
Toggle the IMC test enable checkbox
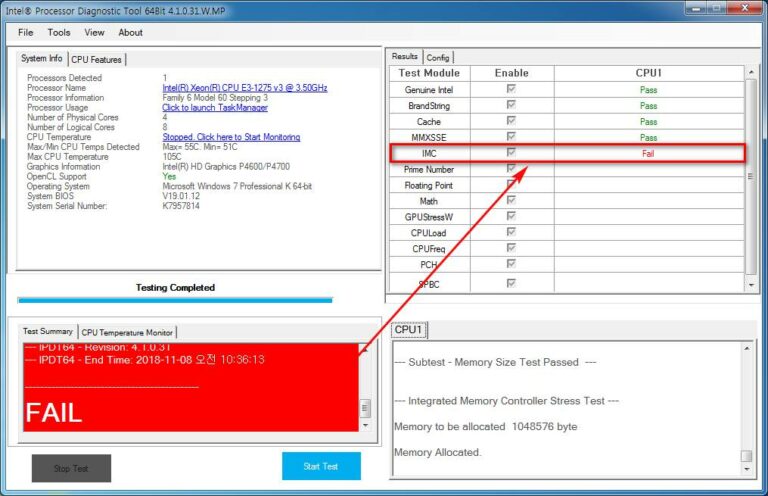click(x=512, y=153)
